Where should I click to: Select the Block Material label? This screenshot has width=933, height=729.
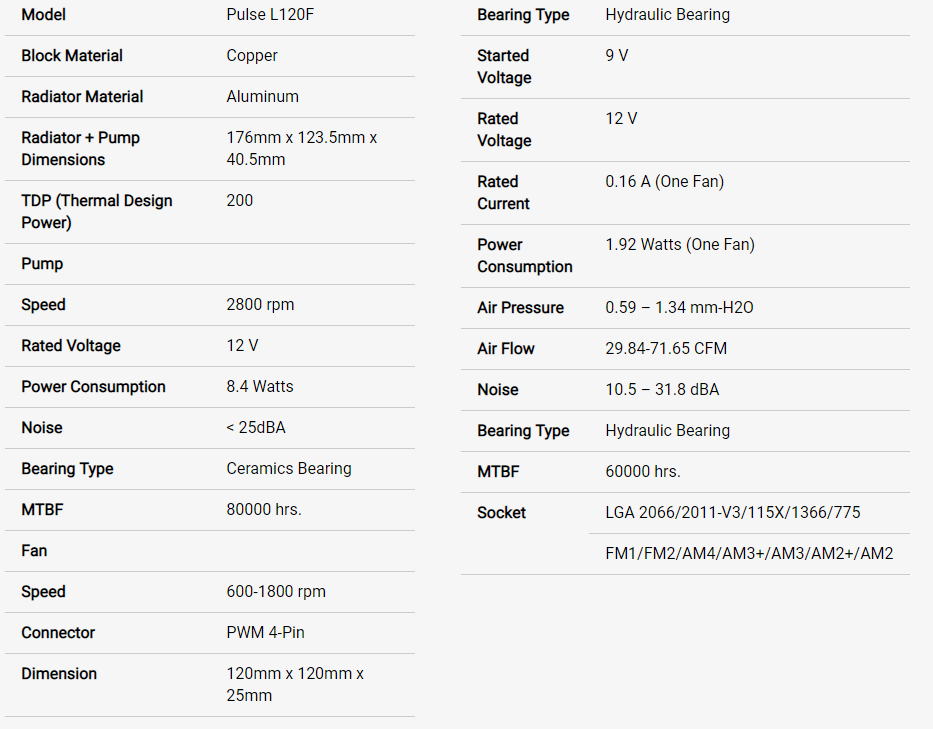tap(72, 56)
